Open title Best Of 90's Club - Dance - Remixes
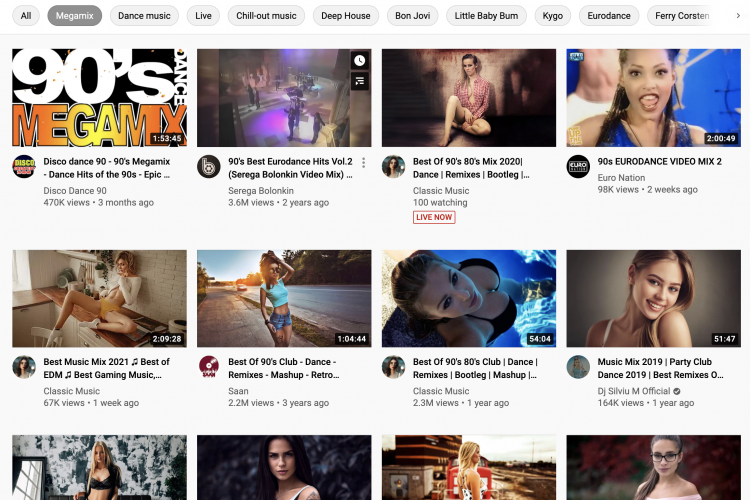Screen dimensions: 750x500 pyautogui.click(x=284, y=368)
